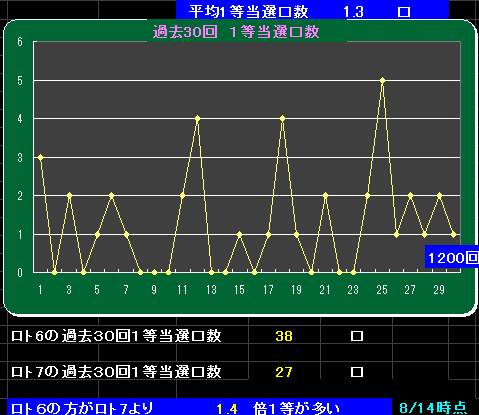Viewport: 479px width, 415px height.
Task: Select the peak data point of value 5 at draw 25
Action: point(382,81)
